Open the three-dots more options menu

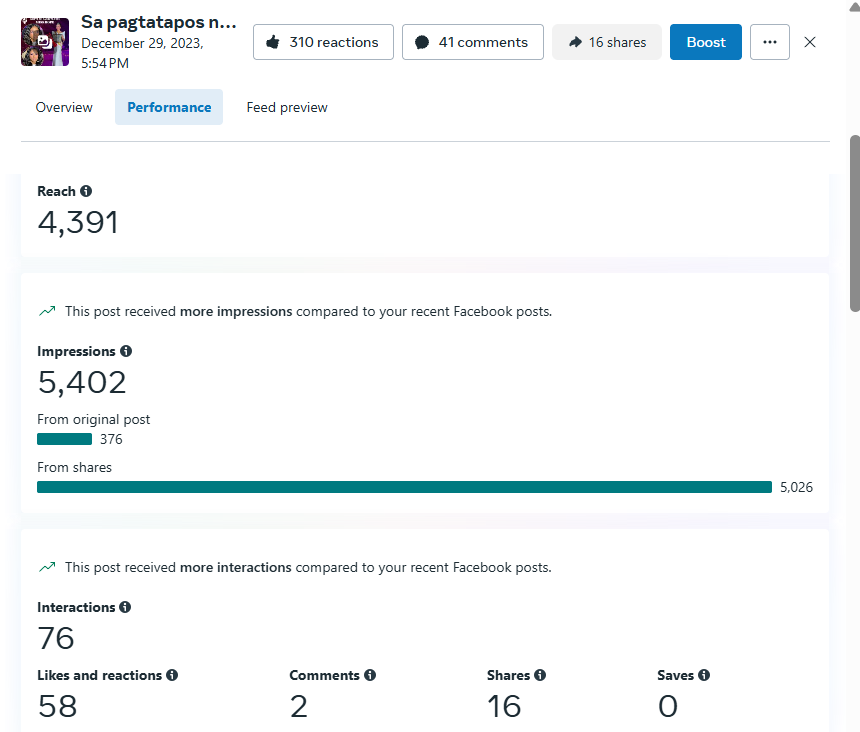click(769, 42)
